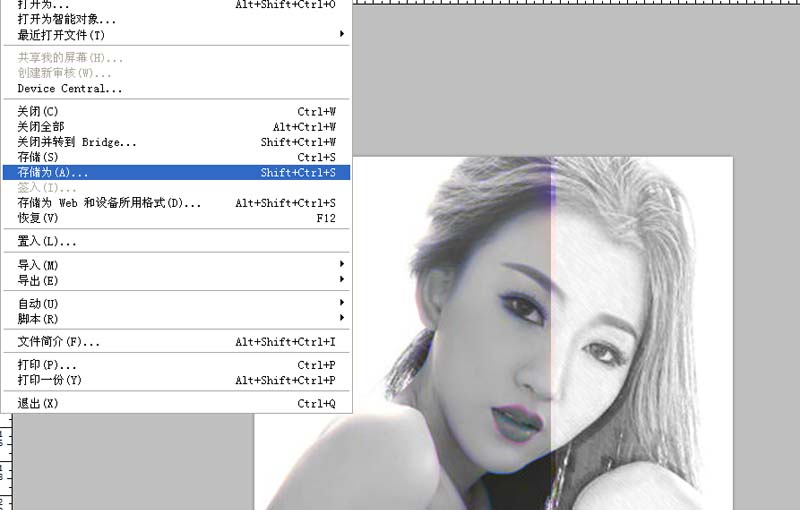Expand the 导出(E) Export submenu
The height and width of the screenshot is (510, 800).
pyautogui.click(x=38, y=280)
